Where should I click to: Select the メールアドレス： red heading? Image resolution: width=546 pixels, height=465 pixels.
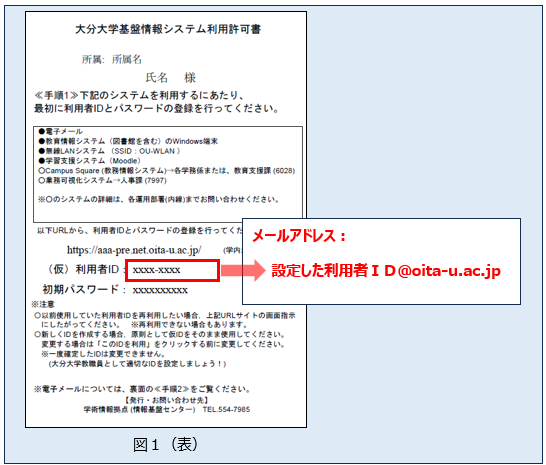point(299,236)
